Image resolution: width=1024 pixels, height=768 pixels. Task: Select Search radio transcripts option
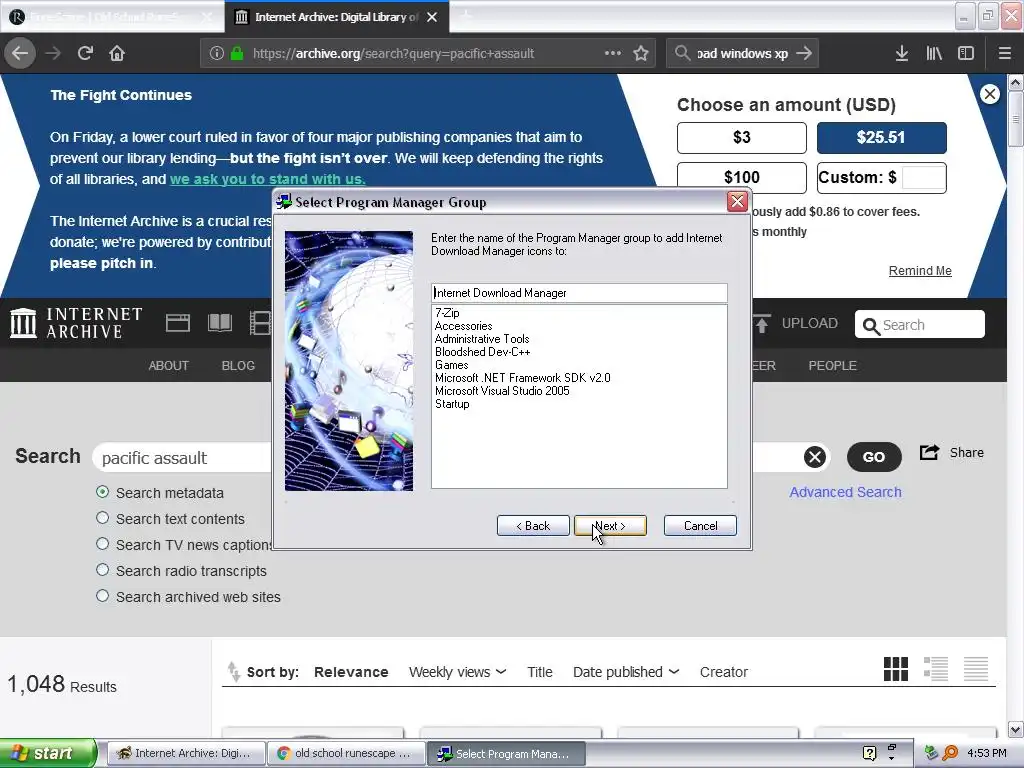(x=103, y=570)
